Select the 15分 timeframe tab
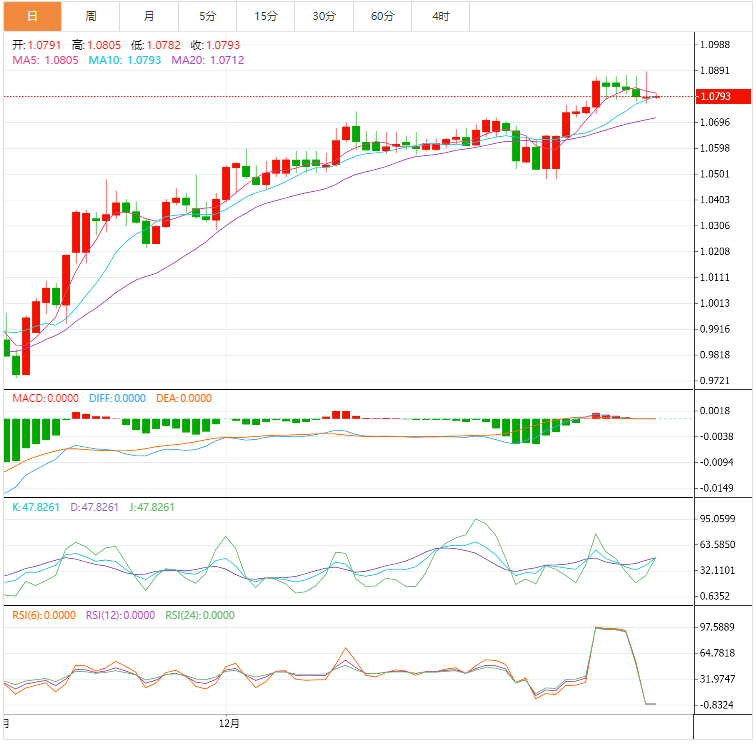The height and width of the screenshot is (745, 756). tap(266, 16)
